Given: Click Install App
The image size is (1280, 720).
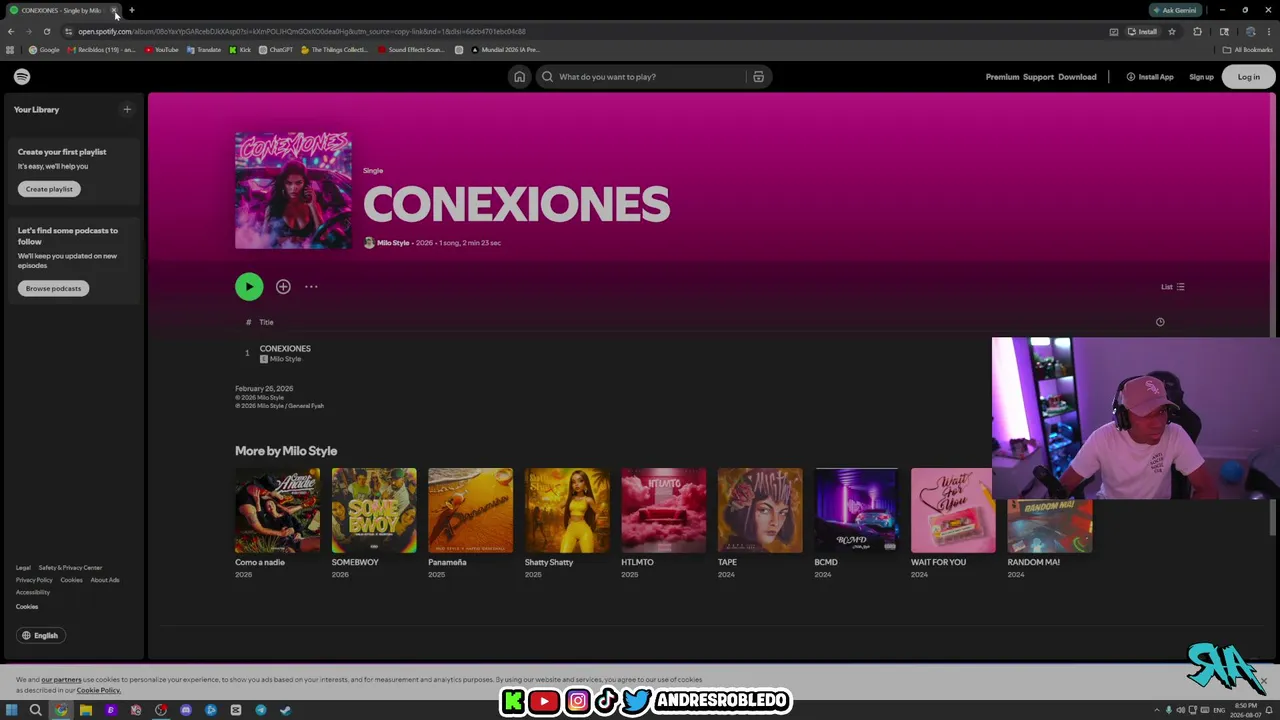Looking at the screenshot, I should pos(1150,77).
